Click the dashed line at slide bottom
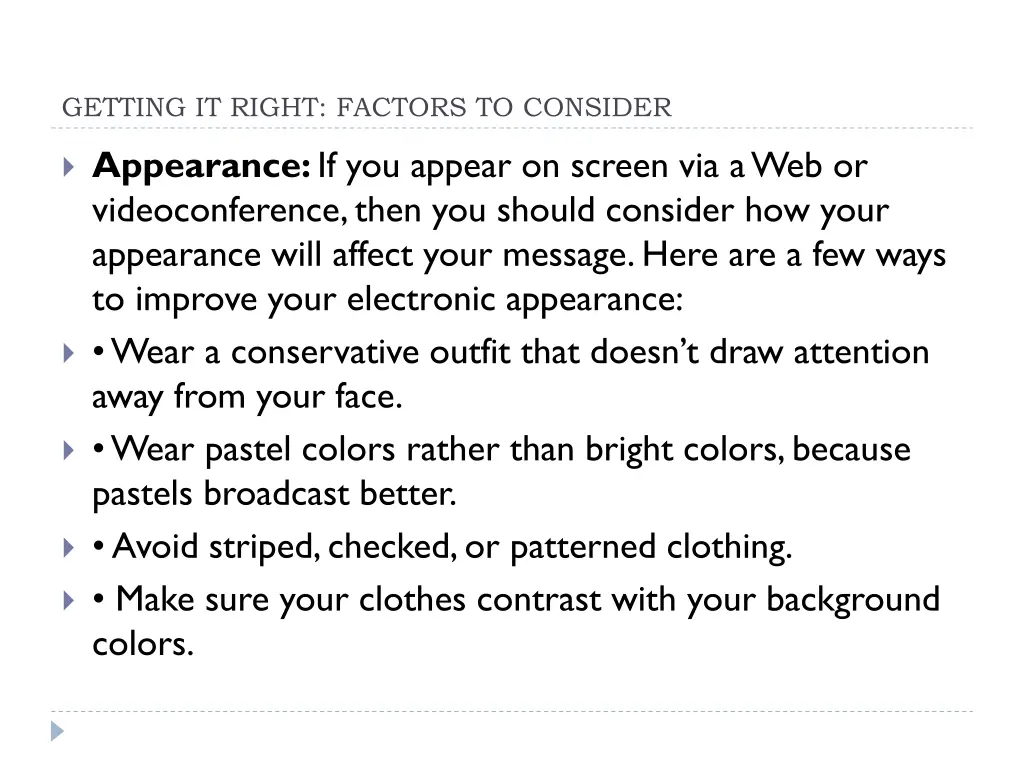This screenshot has width=1024, height=768. pyautogui.click(x=512, y=712)
